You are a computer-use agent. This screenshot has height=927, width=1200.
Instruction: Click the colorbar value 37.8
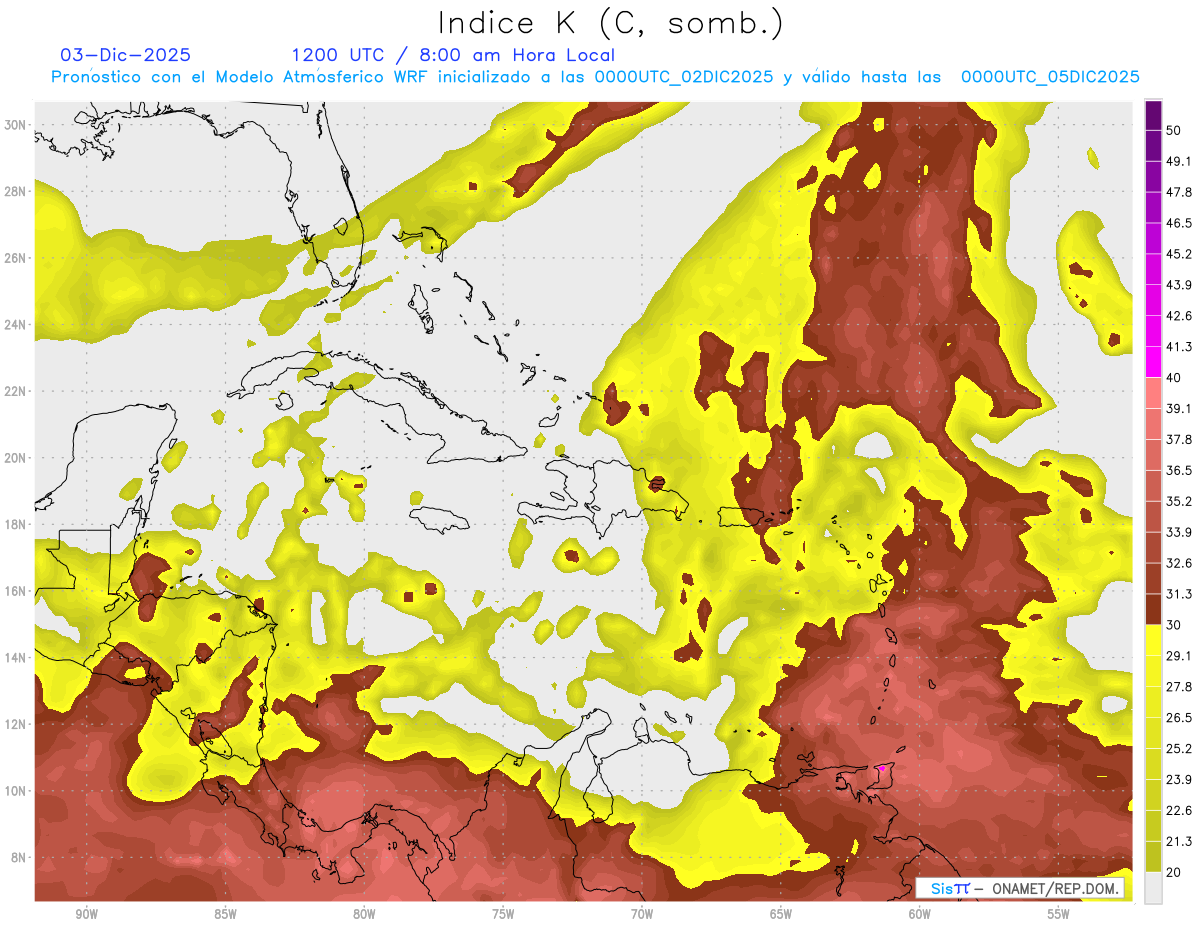pyautogui.click(x=1179, y=439)
